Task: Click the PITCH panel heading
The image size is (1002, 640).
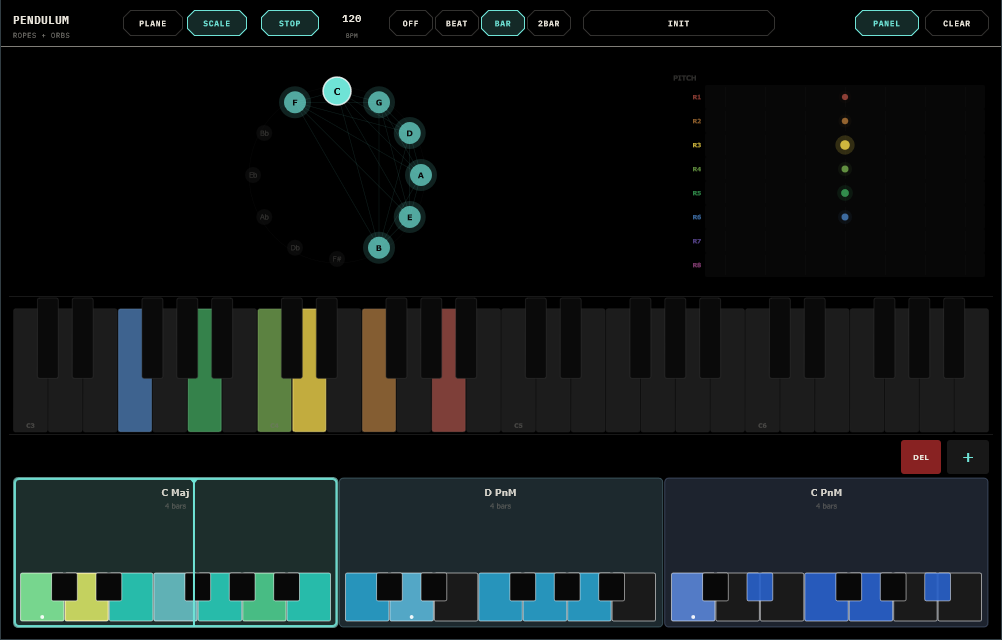Action: [684, 78]
